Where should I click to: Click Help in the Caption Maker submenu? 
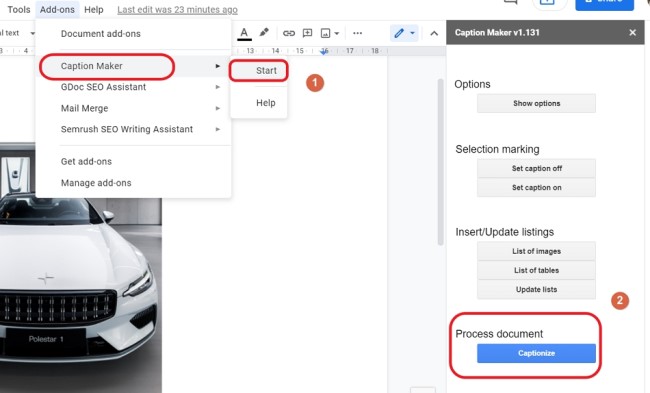coord(259,103)
